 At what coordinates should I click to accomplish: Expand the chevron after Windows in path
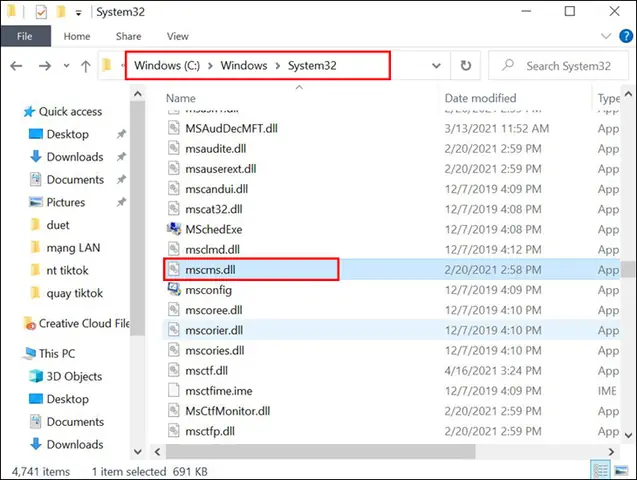[278, 66]
